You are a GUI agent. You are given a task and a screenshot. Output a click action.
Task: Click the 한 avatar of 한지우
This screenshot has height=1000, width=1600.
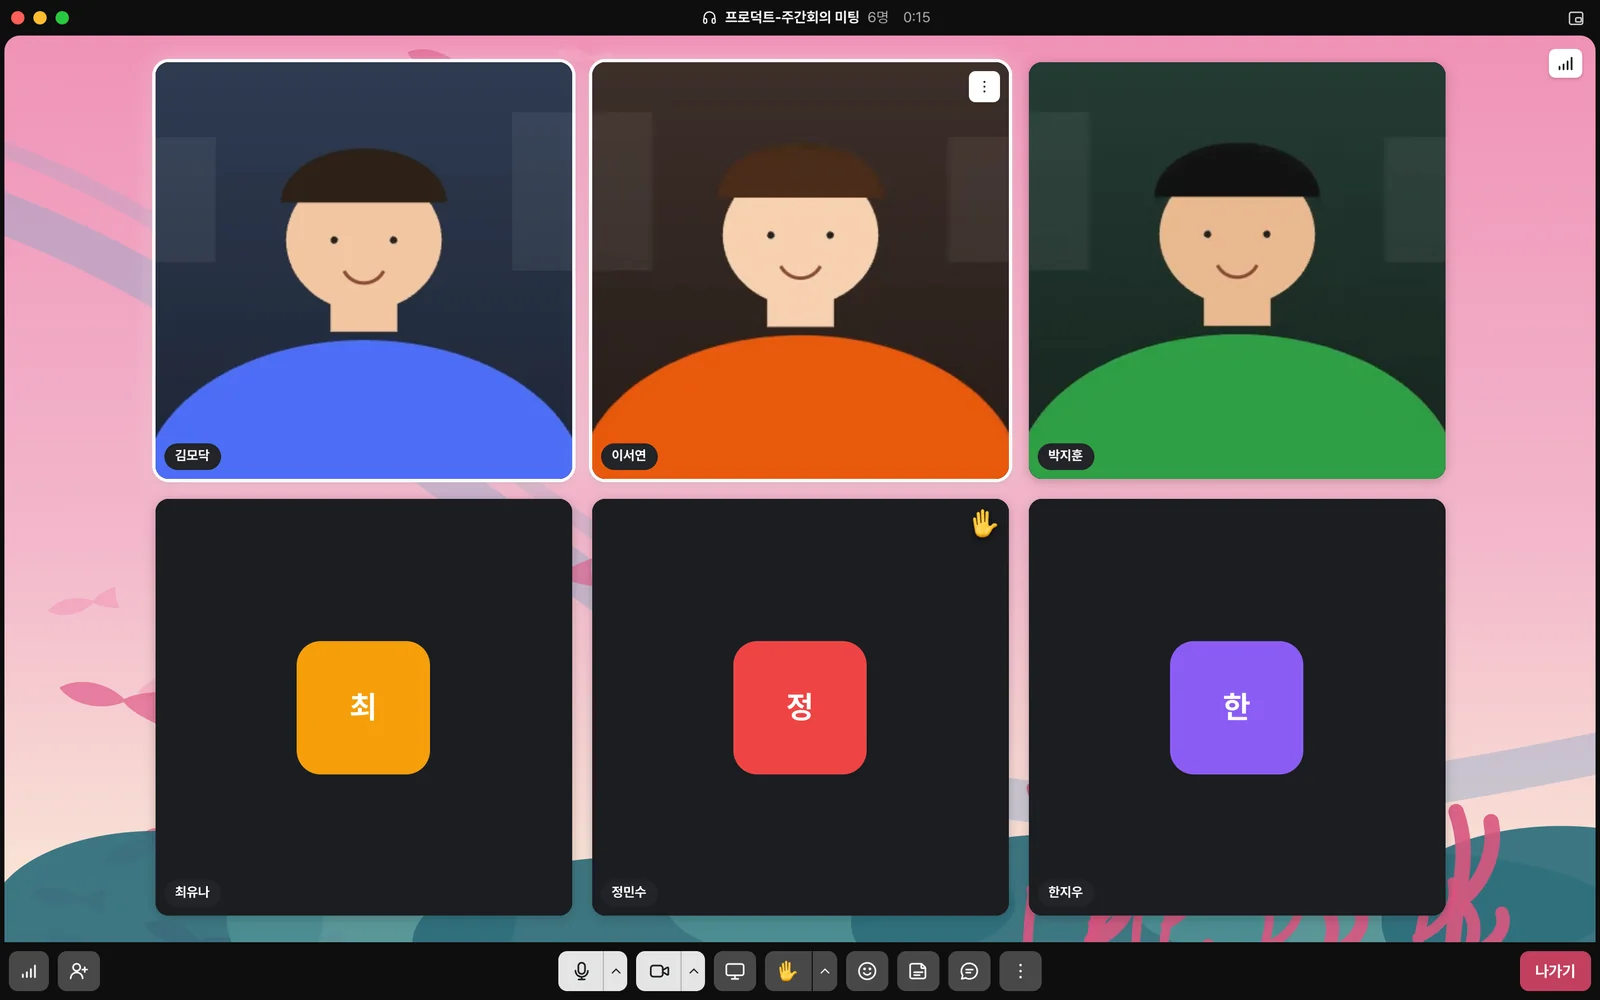1237,707
